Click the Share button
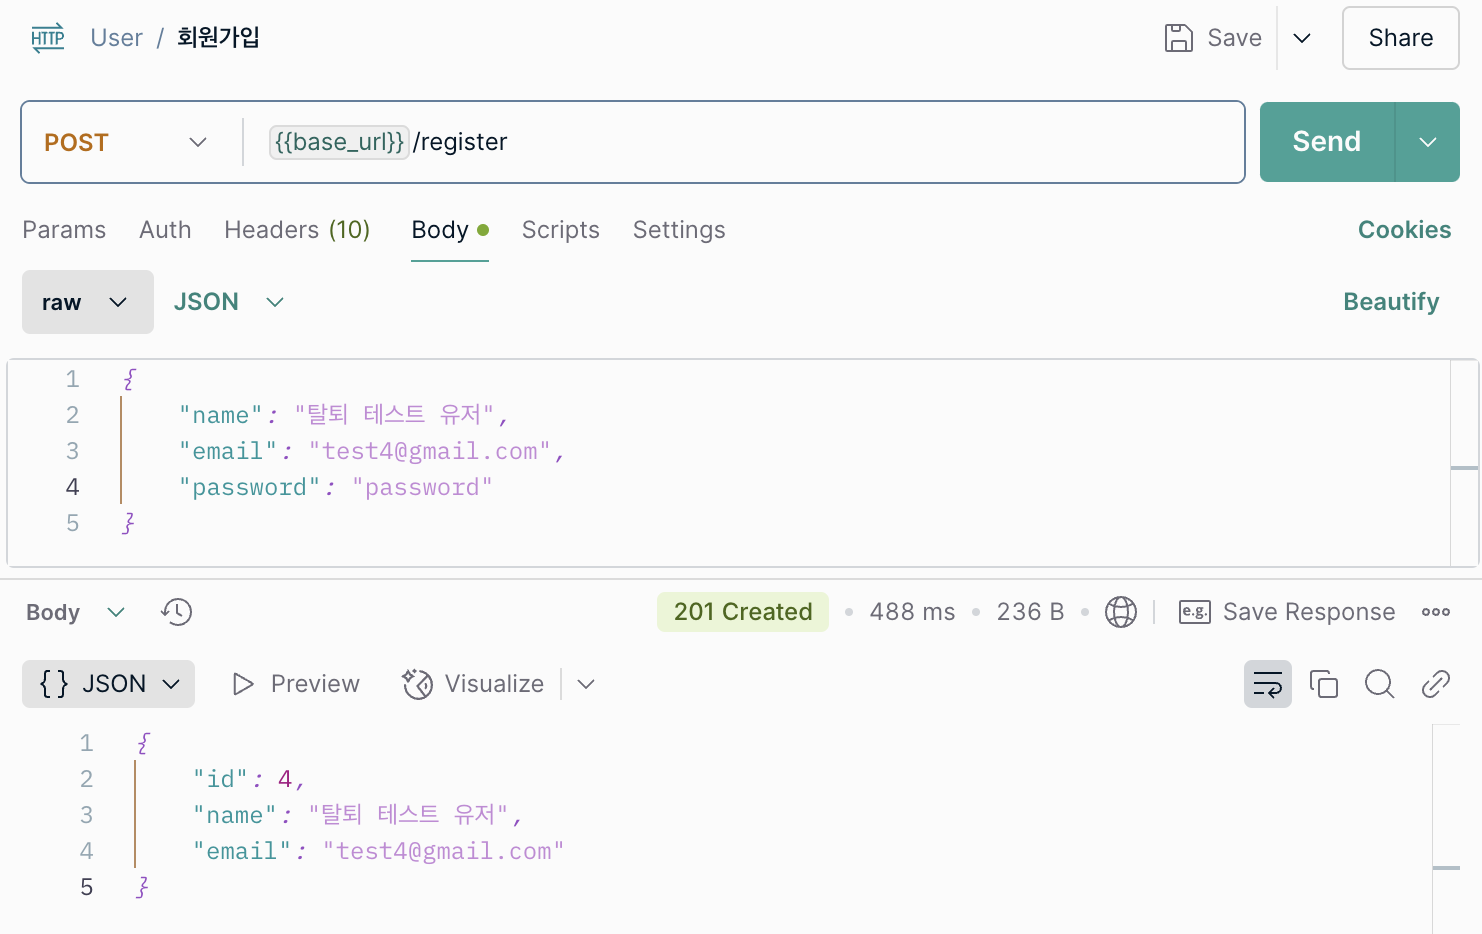This screenshot has width=1482, height=934. click(x=1401, y=38)
